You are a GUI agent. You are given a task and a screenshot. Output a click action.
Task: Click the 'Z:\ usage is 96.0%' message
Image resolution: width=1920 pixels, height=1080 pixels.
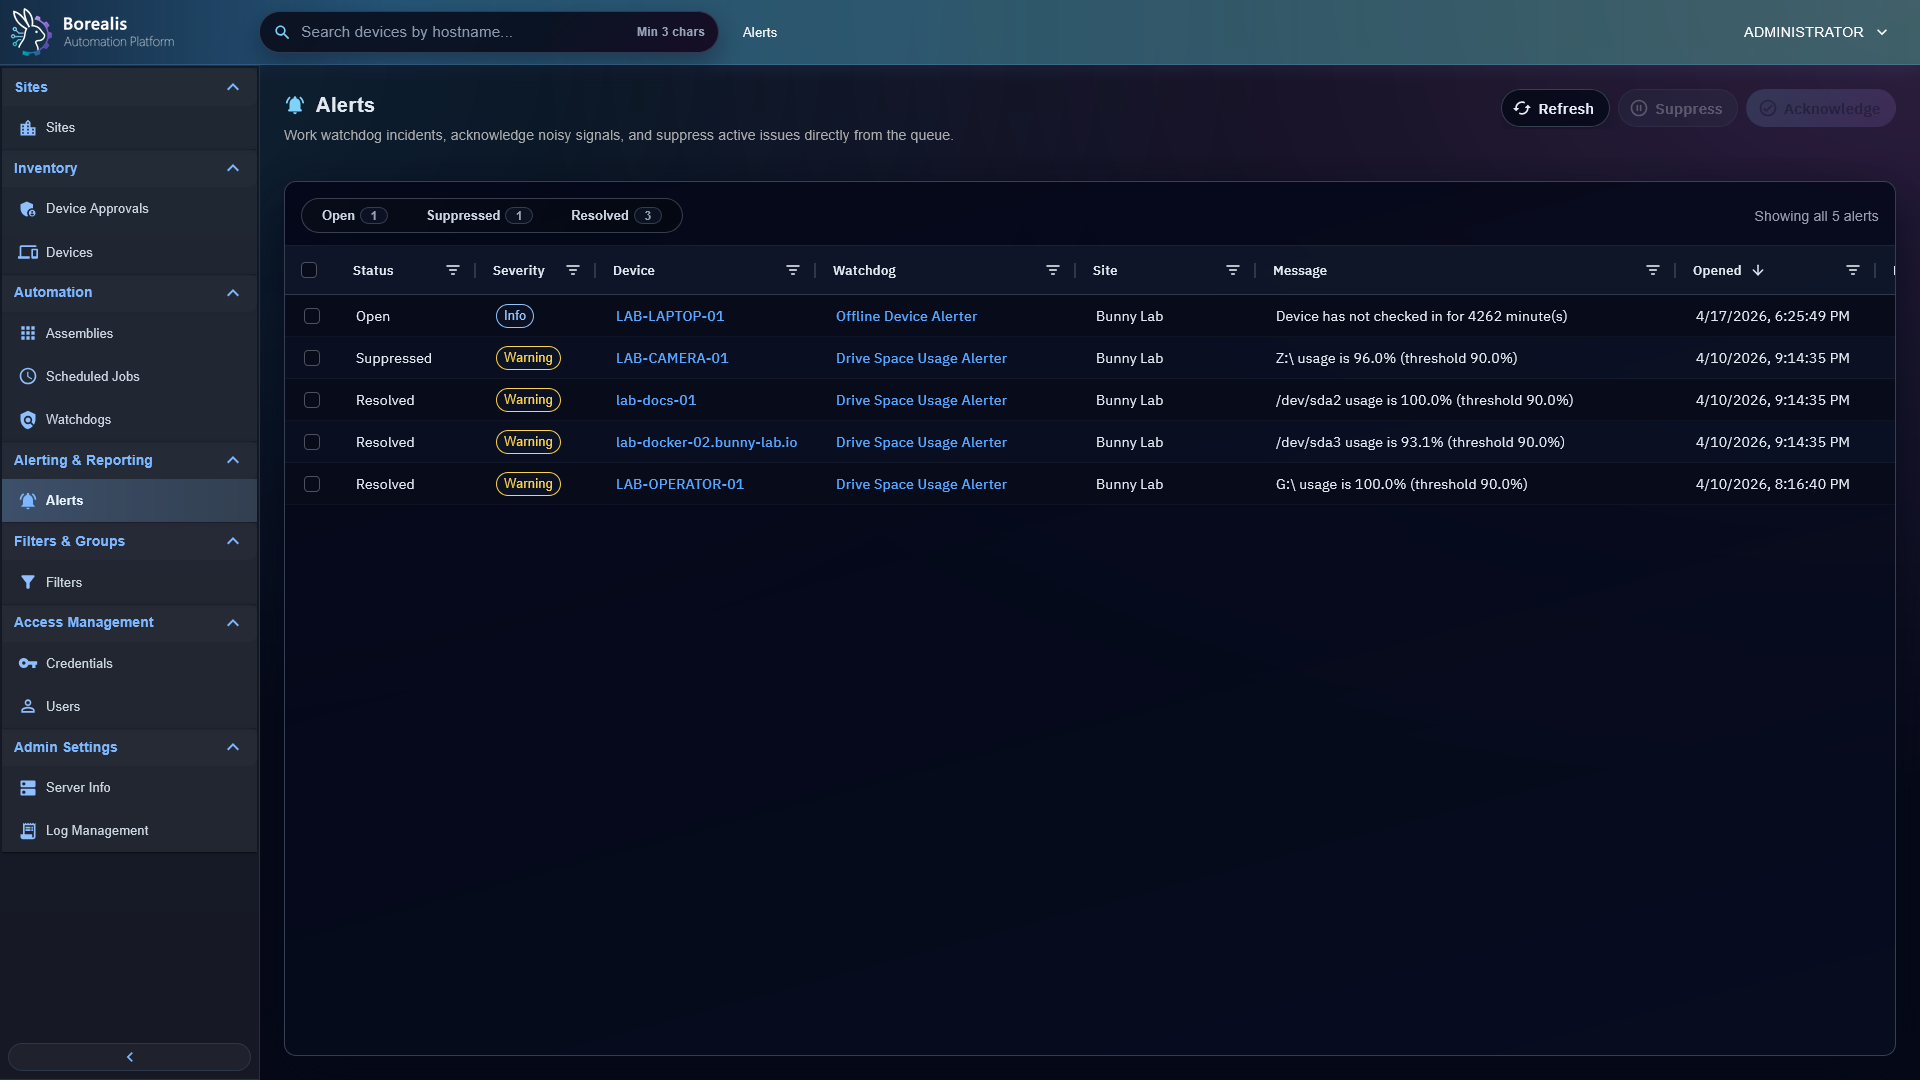pyautogui.click(x=1396, y=358)
